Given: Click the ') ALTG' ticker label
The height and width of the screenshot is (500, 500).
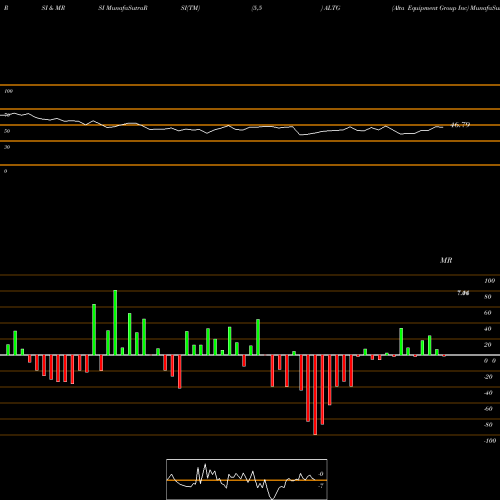Looking at the screenshot, I should click(330, 8).
